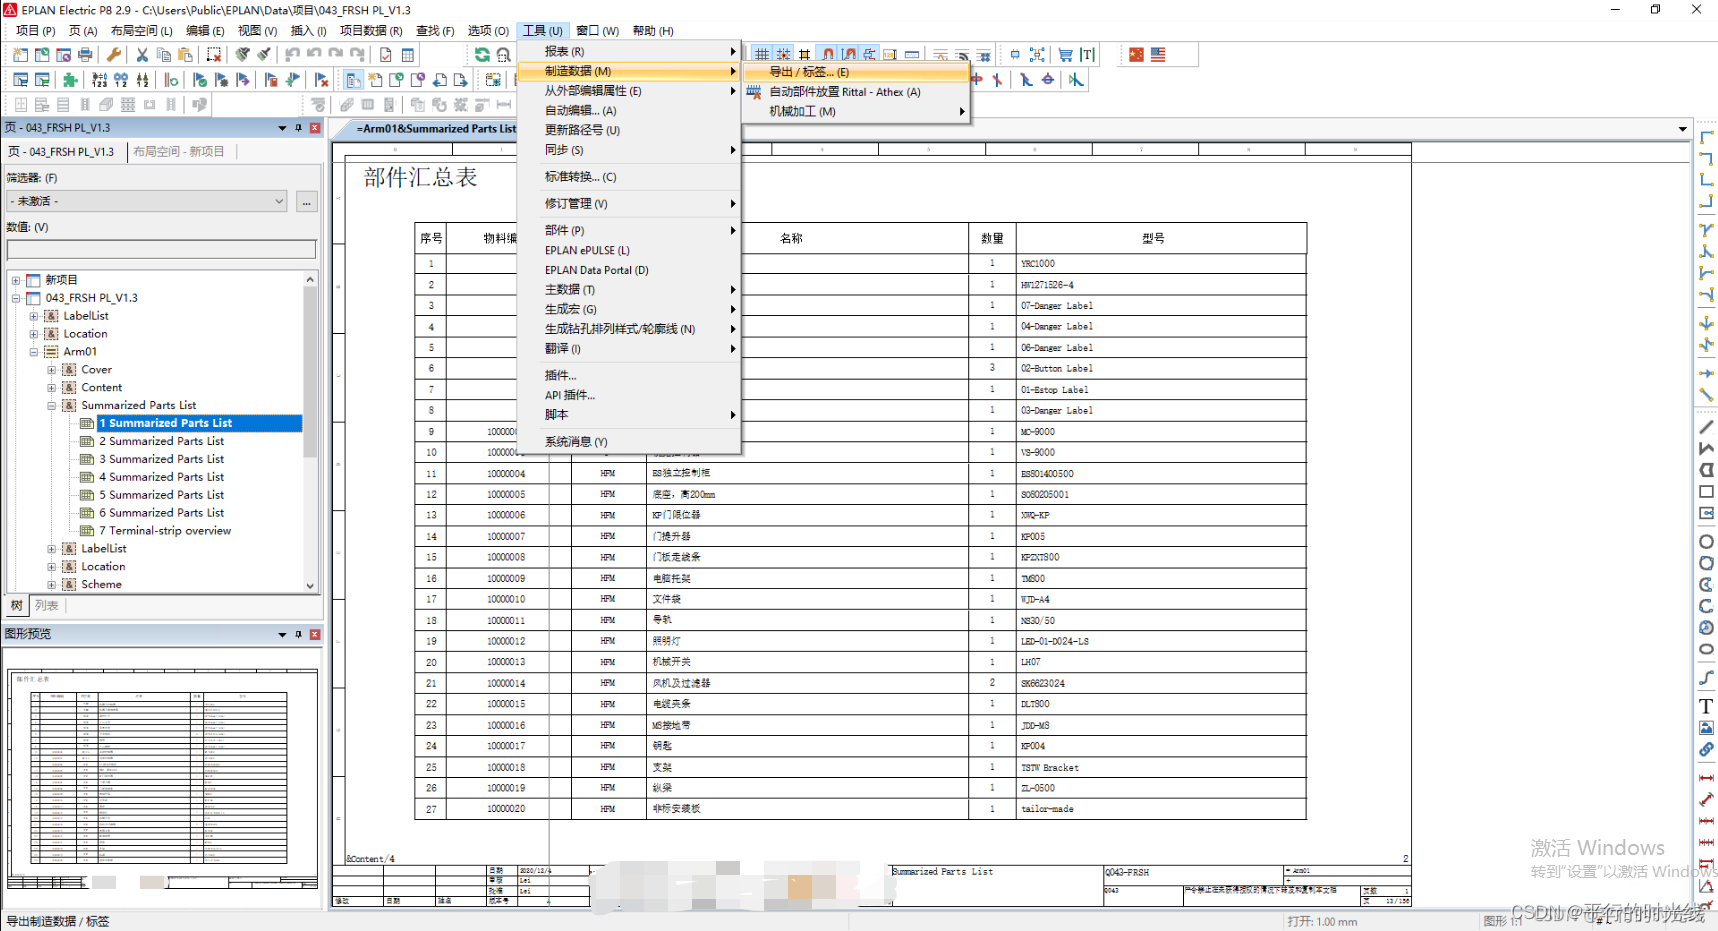Click the wrench settings icon
The height and width of the screenshot is (931, 1718).
click(111, 54)
